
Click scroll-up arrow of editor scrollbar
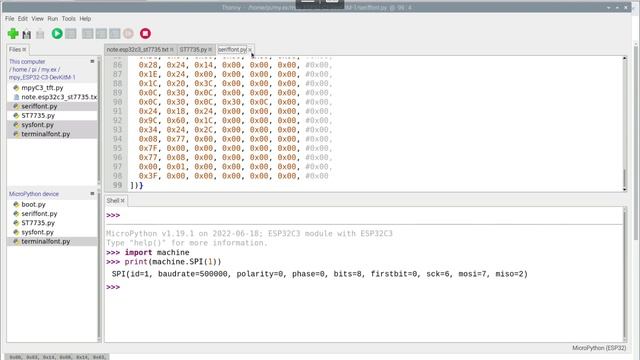(x=624, y=59)
